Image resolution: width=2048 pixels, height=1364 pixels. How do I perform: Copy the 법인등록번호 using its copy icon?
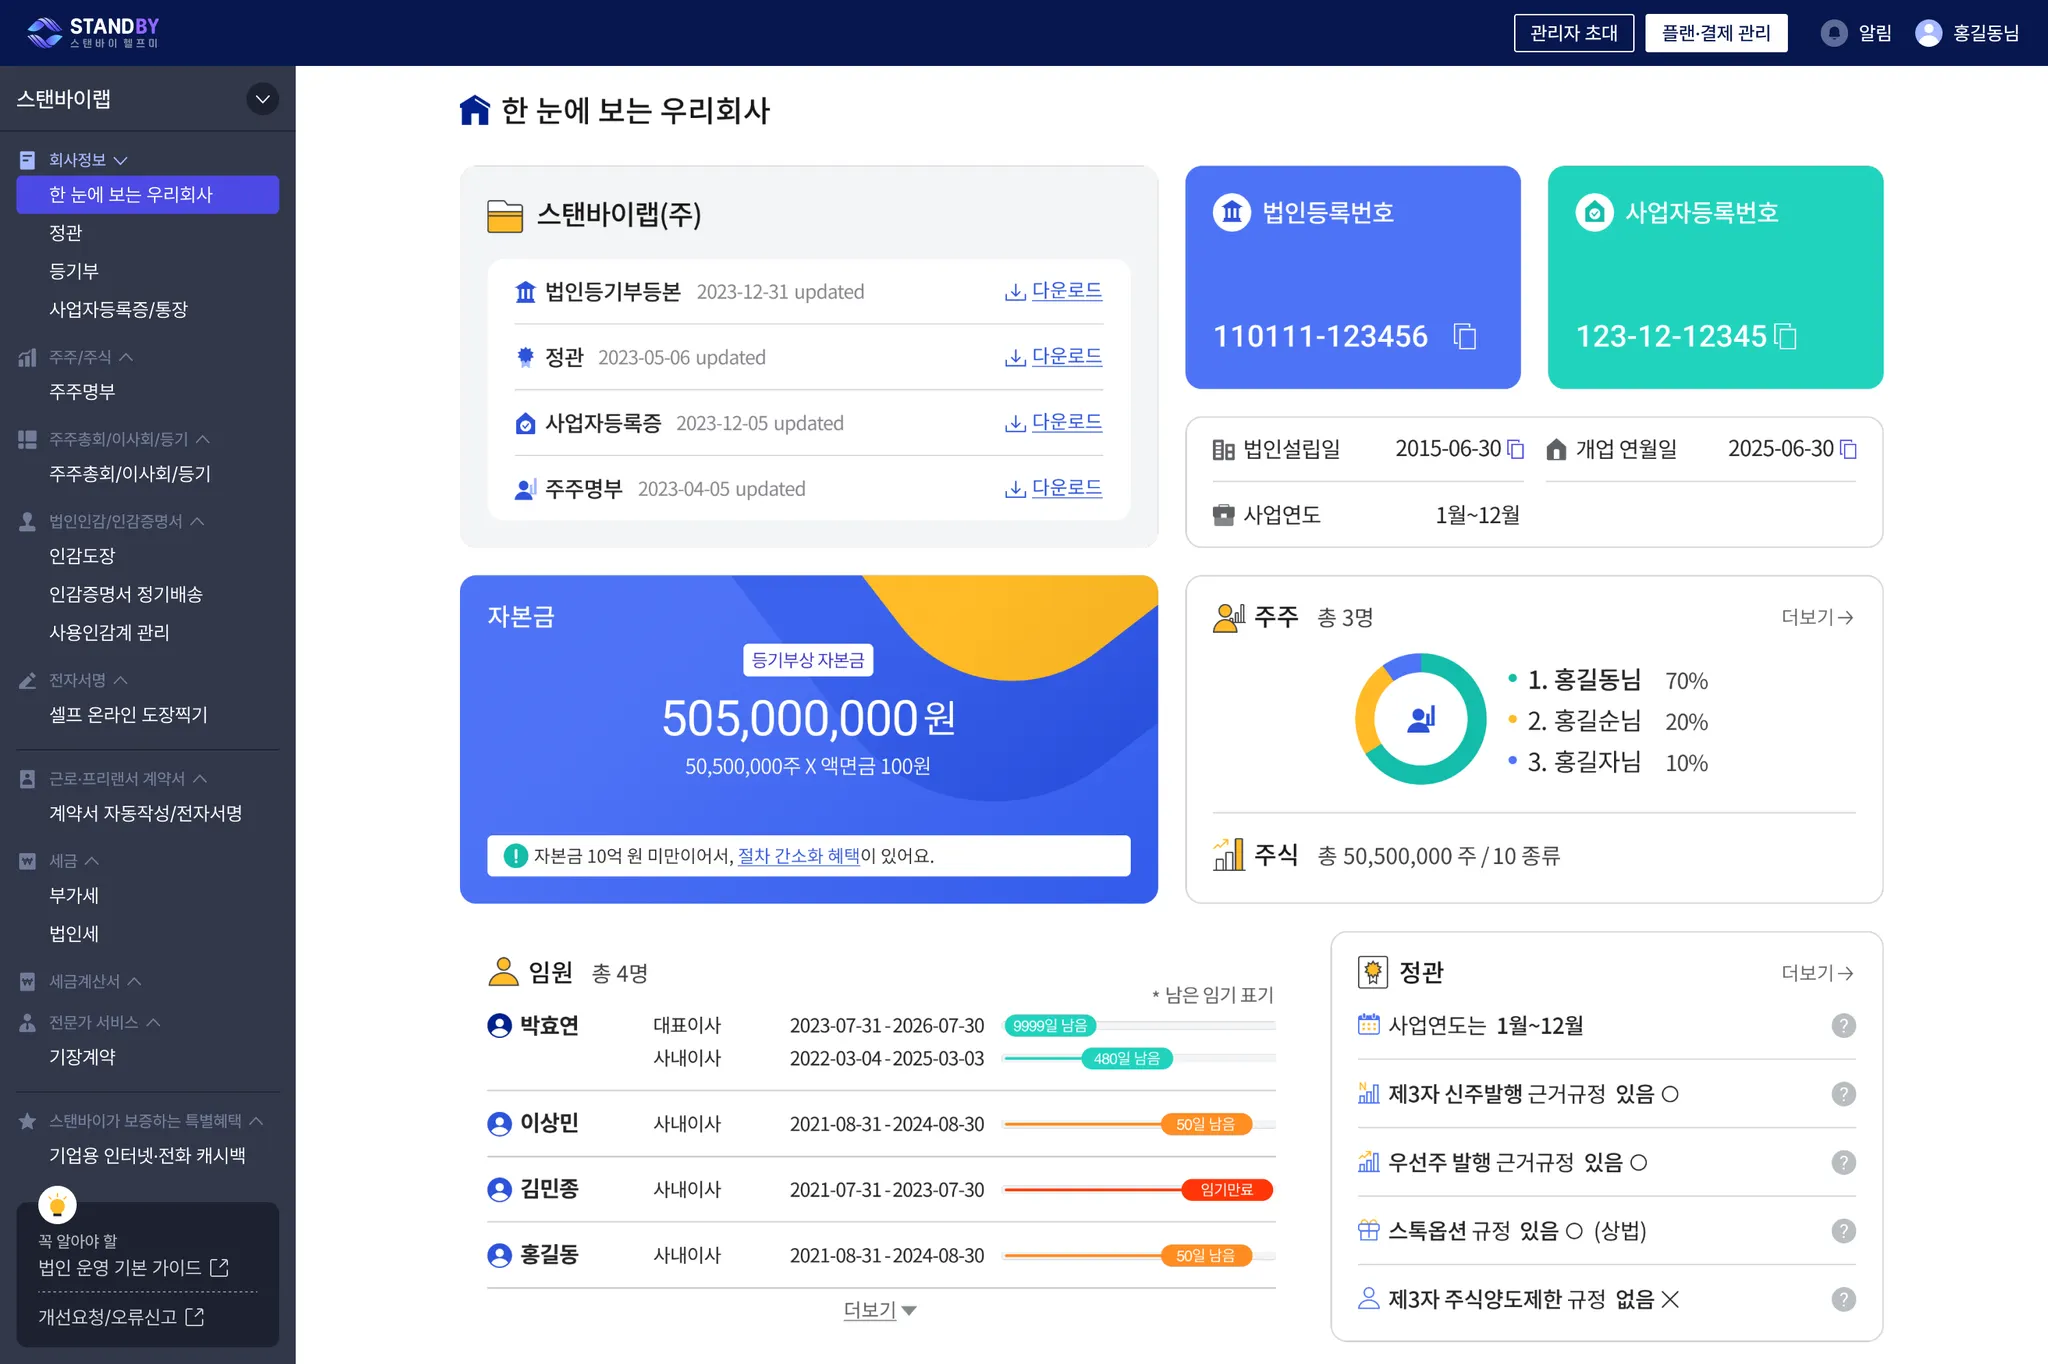pos(1465,337)
